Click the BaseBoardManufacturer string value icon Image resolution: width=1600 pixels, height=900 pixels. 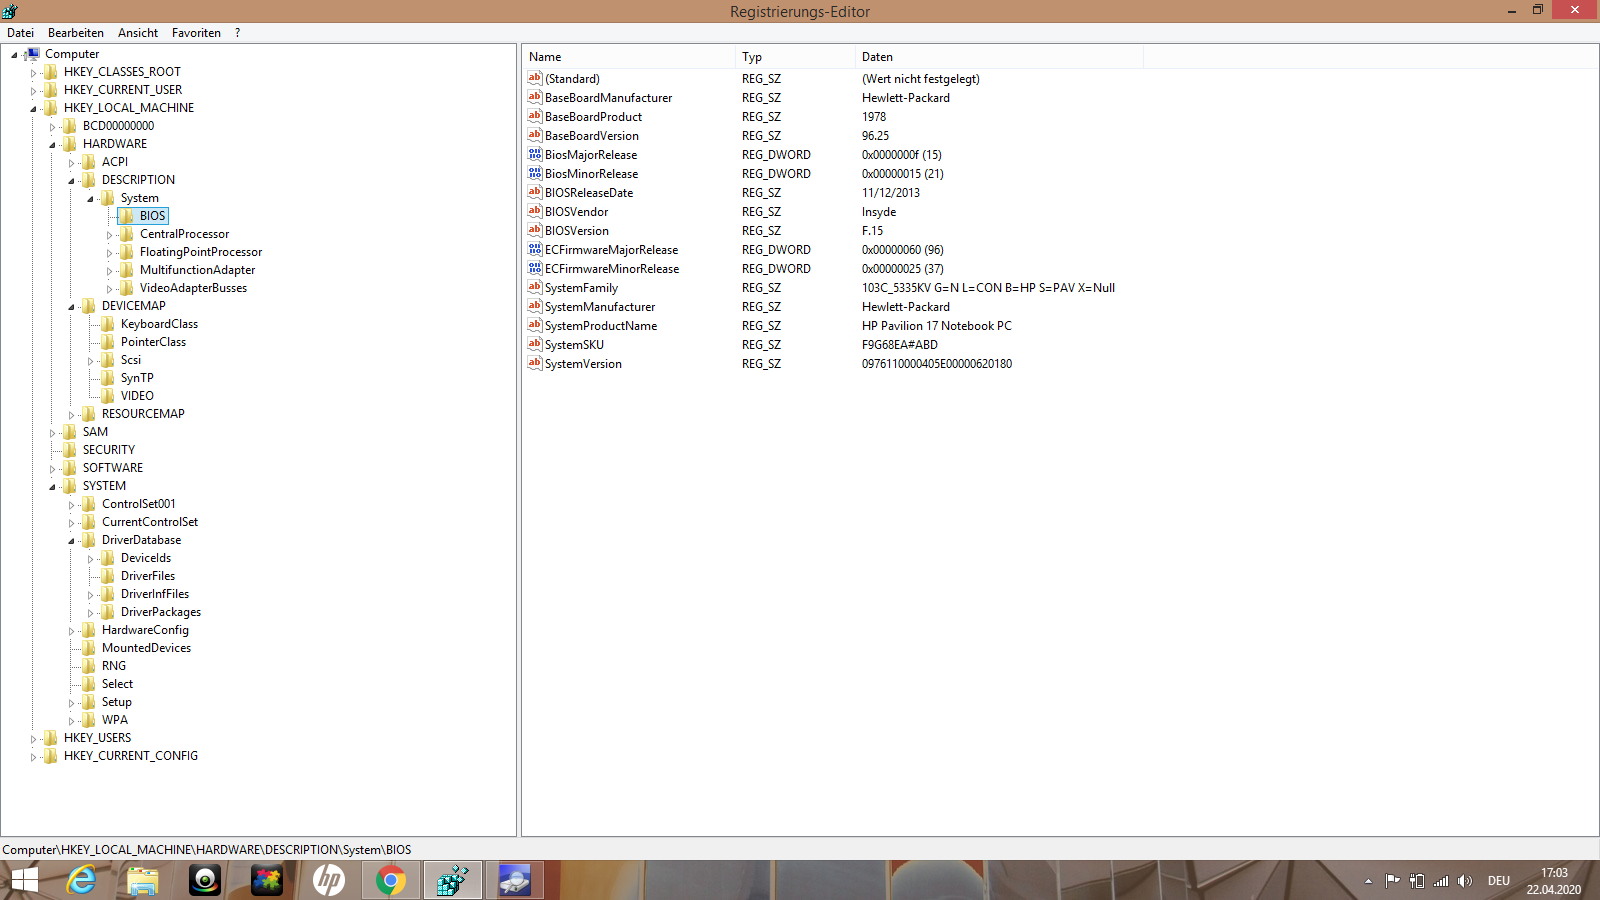[x=535, y=97]
